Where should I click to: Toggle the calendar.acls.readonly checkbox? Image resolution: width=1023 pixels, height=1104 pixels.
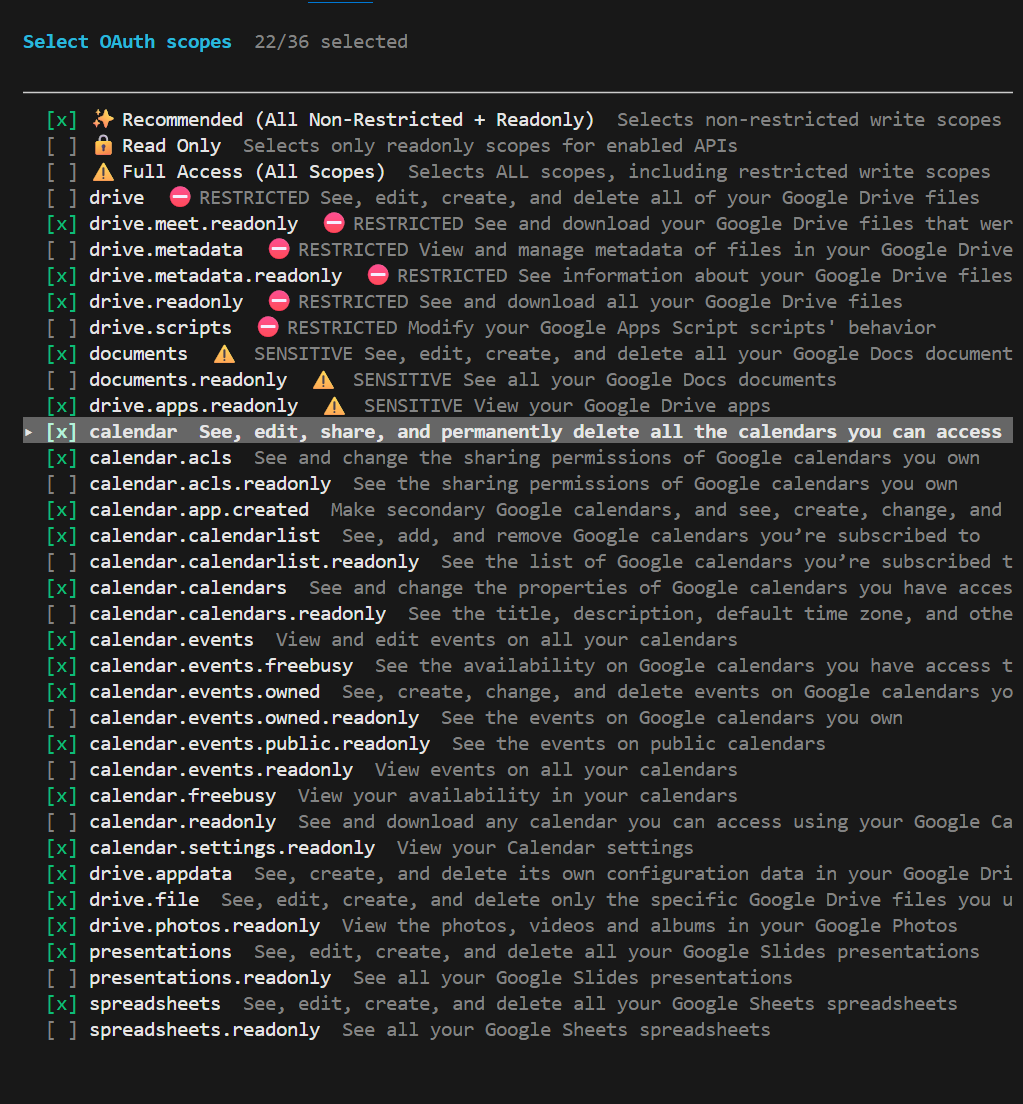click(61, 484)
